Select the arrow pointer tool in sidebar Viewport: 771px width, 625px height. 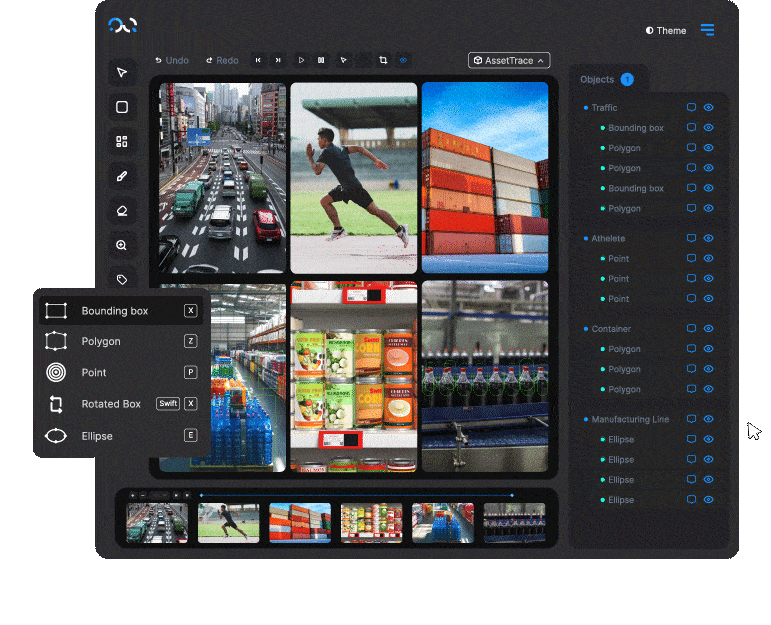point(122,72)
